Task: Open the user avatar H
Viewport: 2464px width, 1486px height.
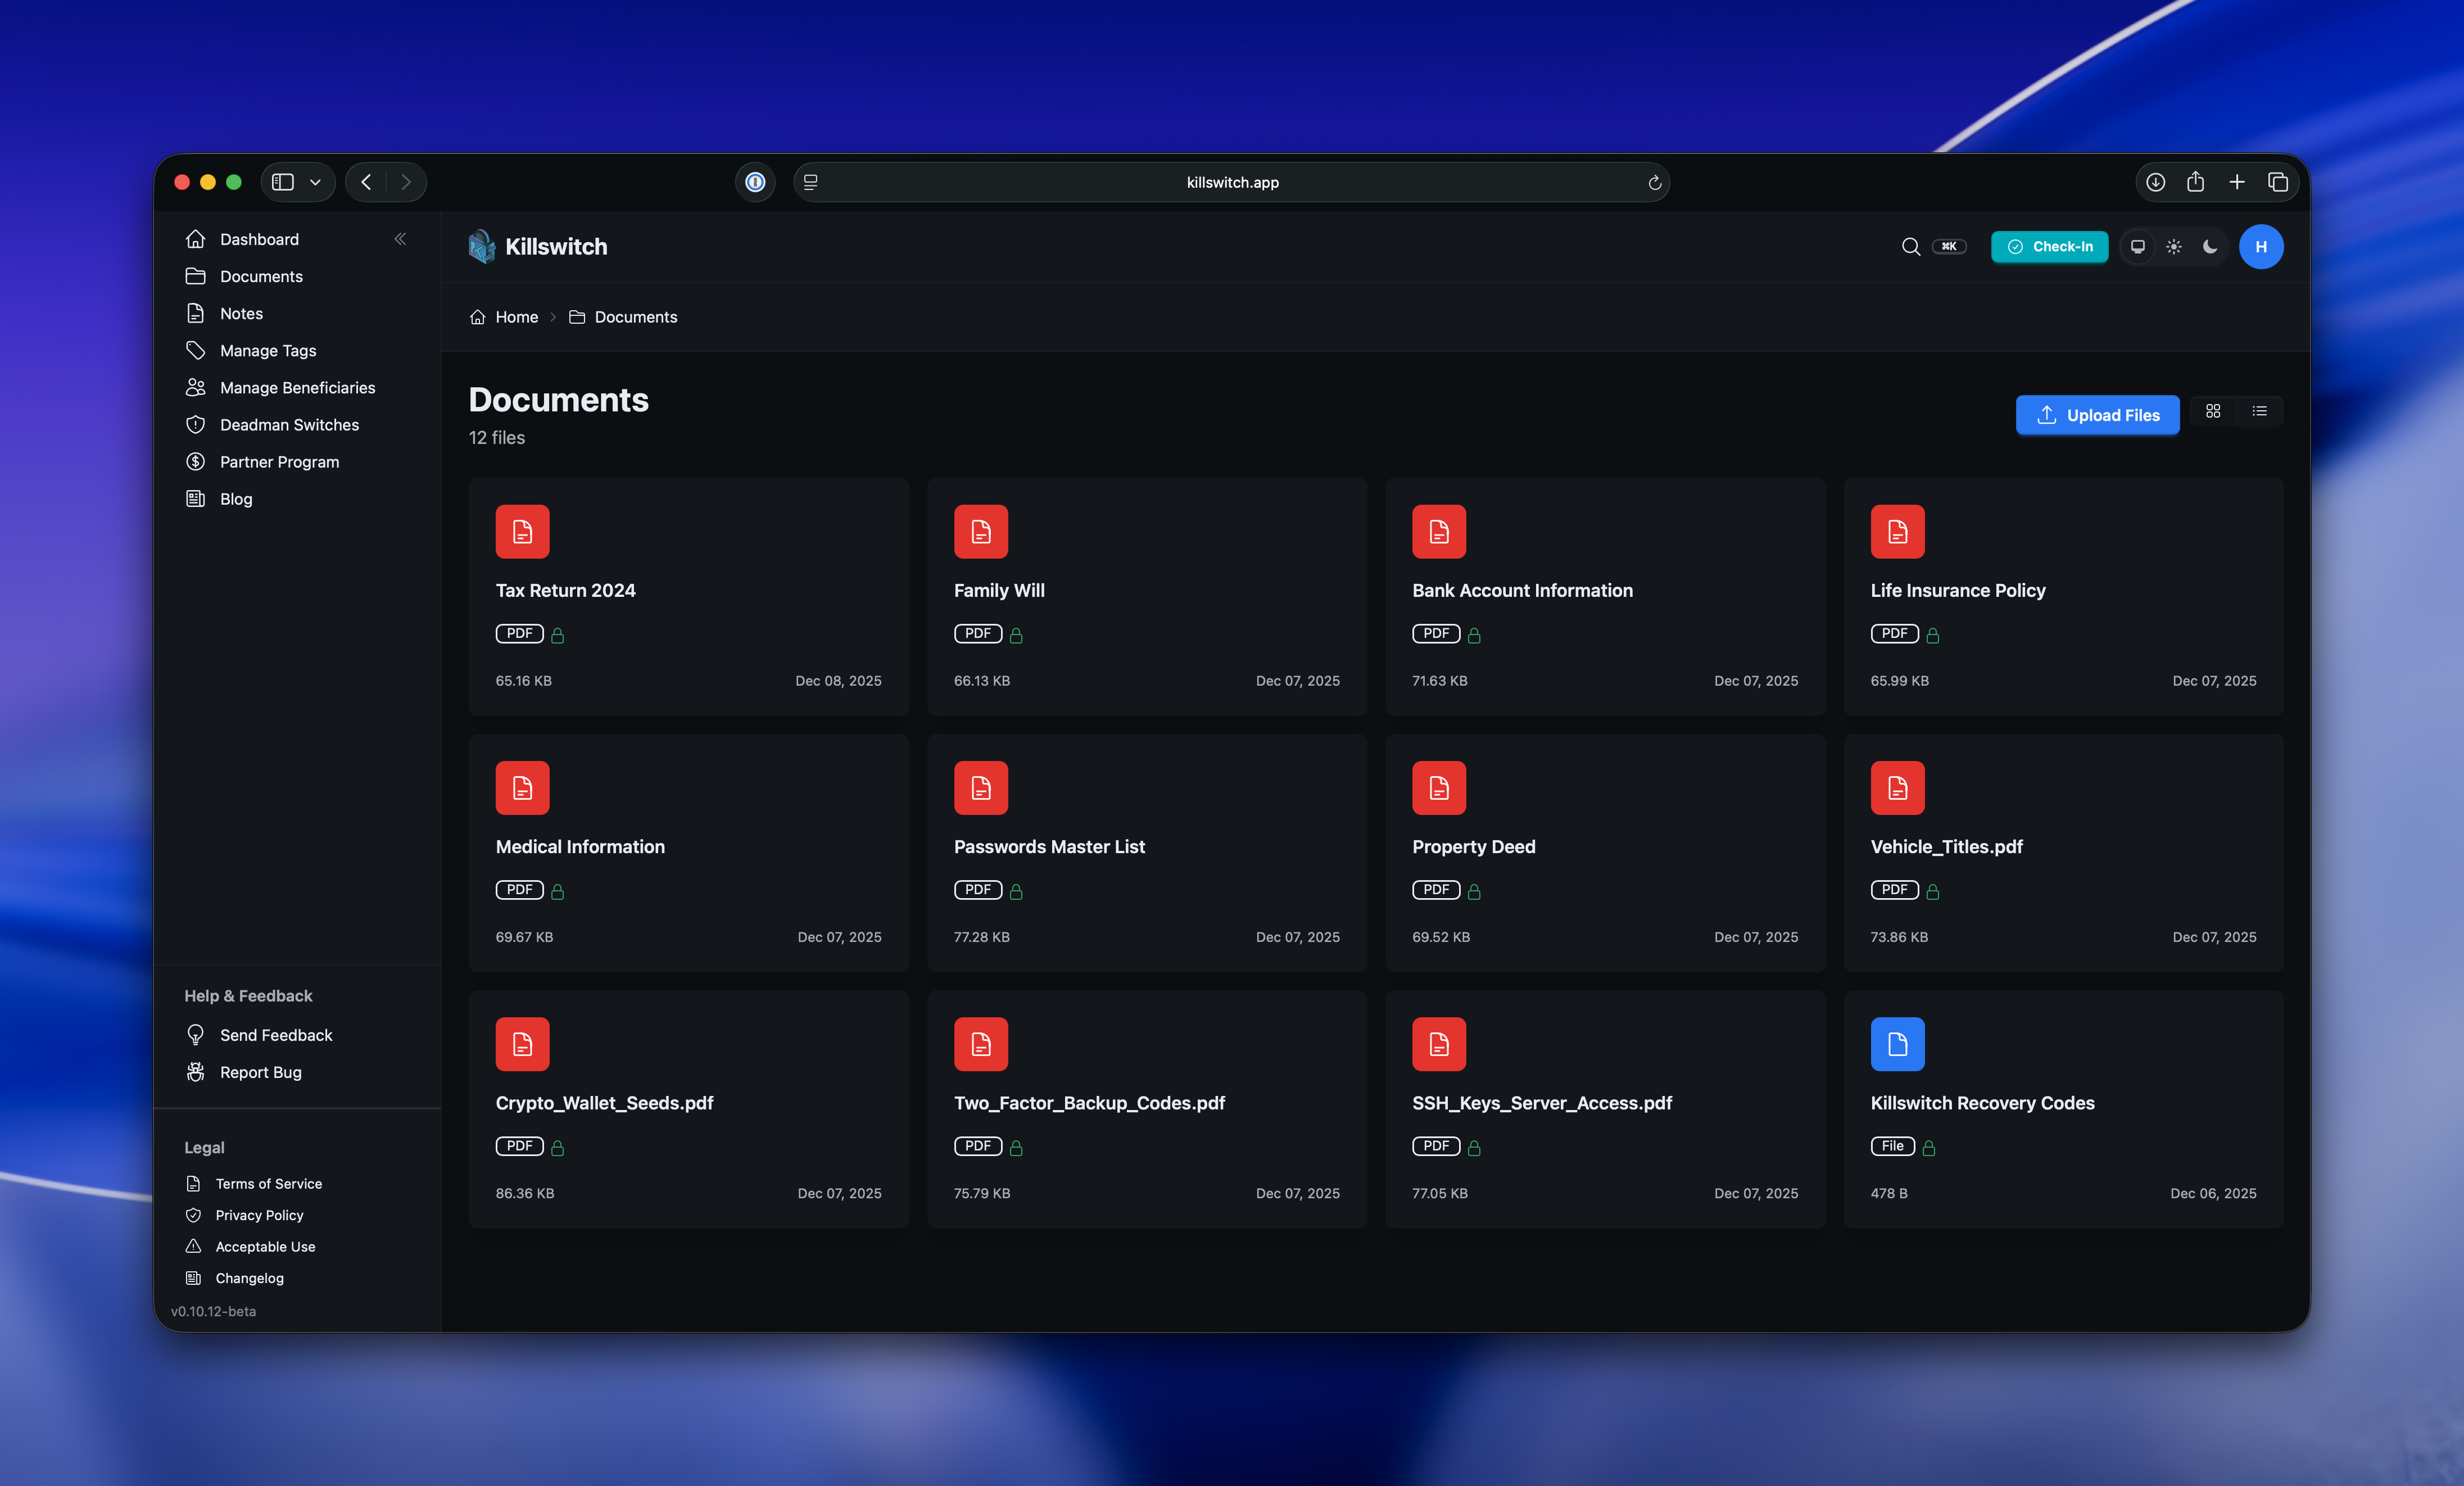Action: tap(2260, 247)
